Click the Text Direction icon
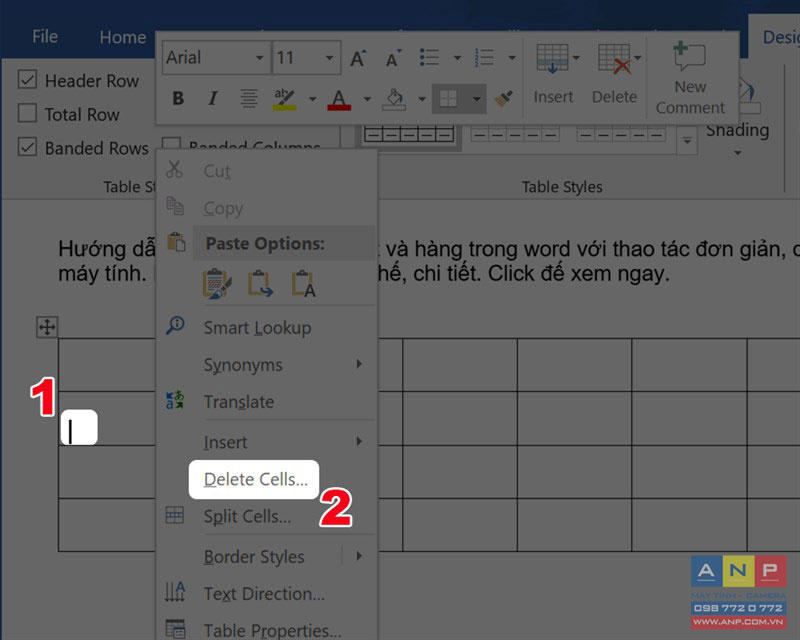The height and width of the screenshot is (640, 800). tap(174, 592)
